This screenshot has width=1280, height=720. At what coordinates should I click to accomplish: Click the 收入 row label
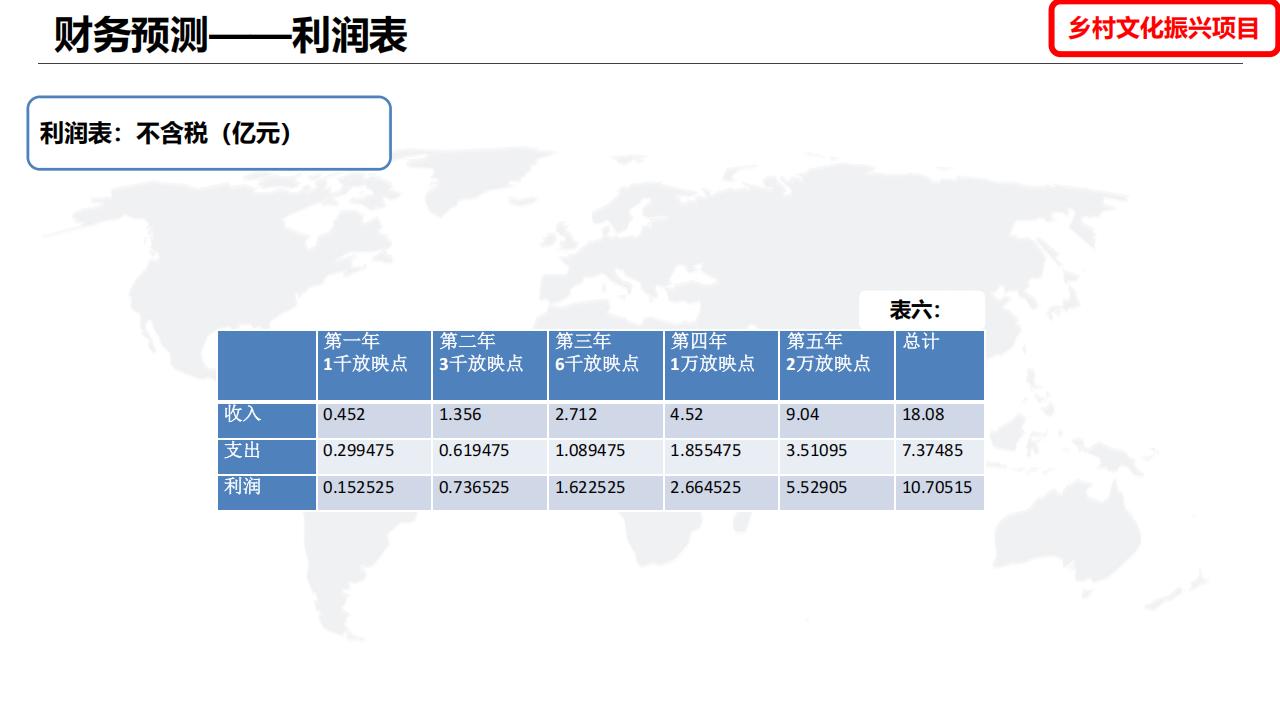(x=267, y=420)
